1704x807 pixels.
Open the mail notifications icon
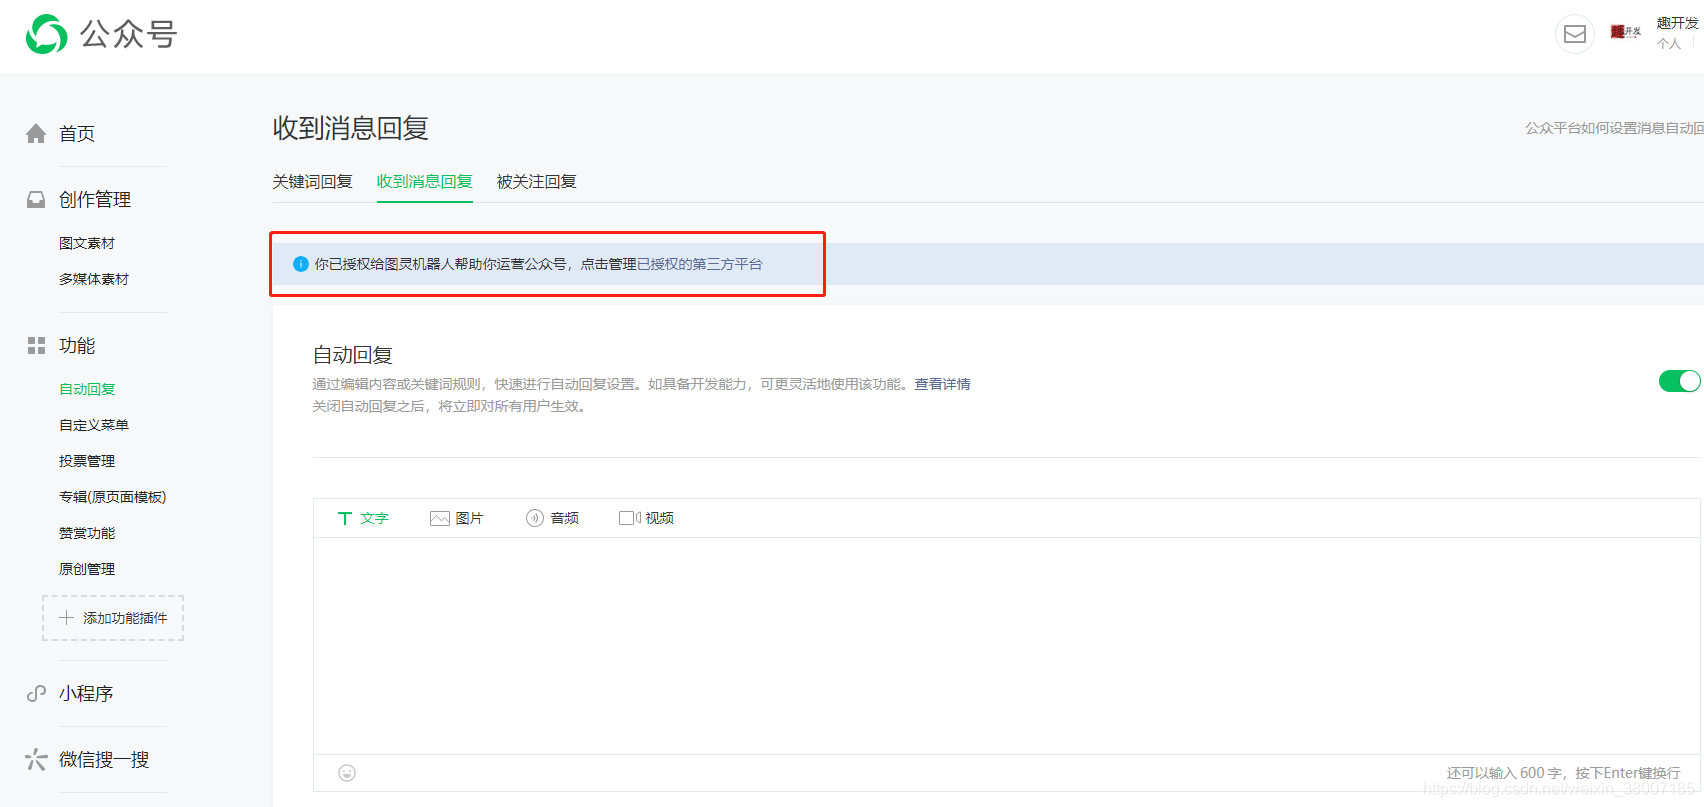tap(1574, 34)
